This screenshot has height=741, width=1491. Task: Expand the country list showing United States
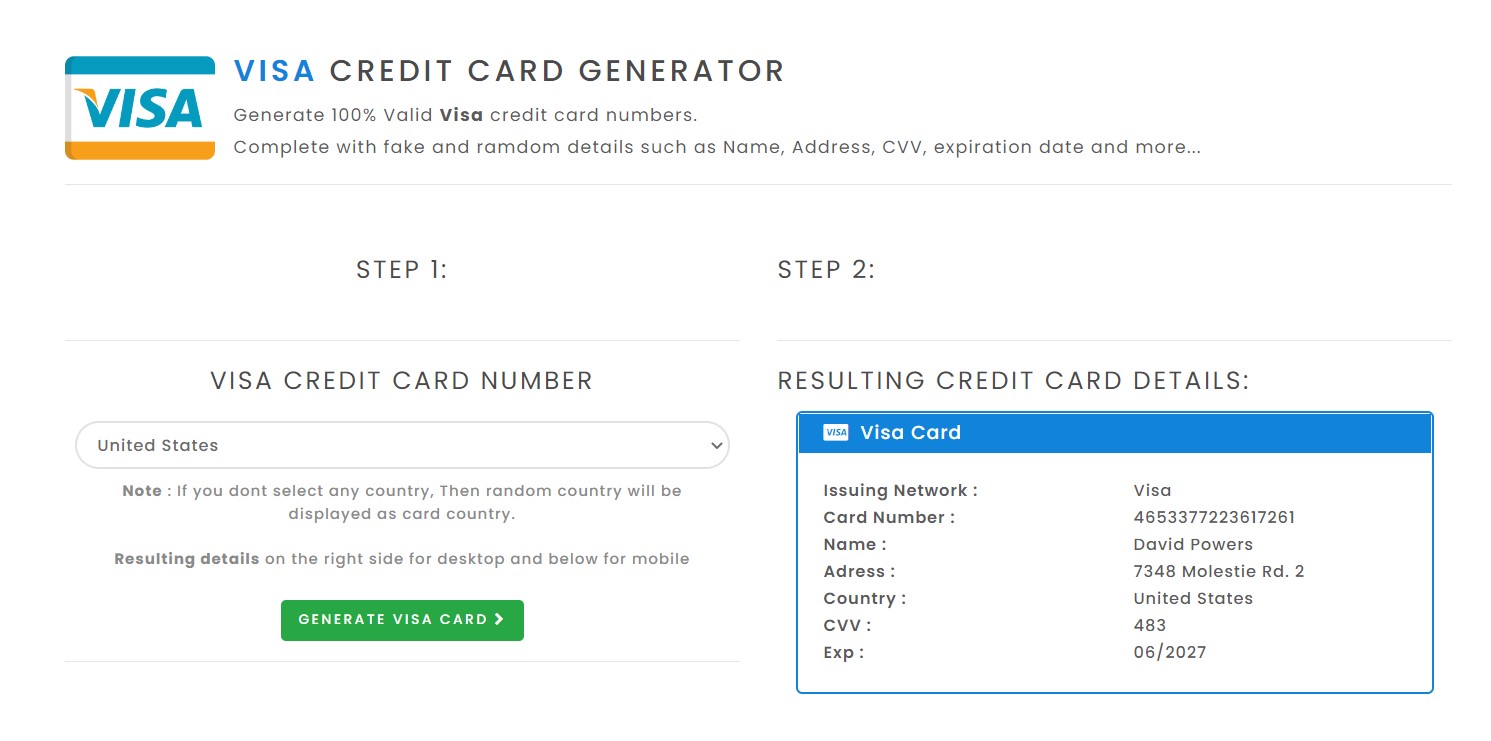[x=402, y=445]
